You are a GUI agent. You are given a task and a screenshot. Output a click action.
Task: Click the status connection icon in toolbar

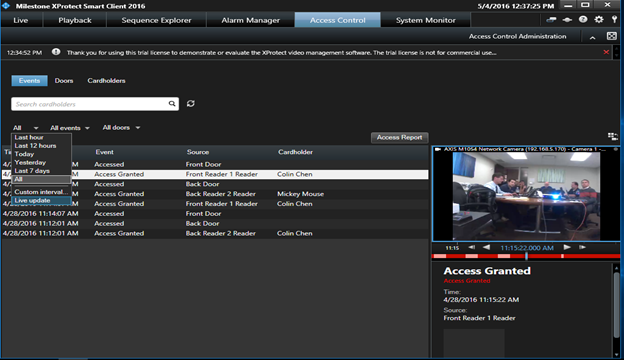tap(567, 20)
